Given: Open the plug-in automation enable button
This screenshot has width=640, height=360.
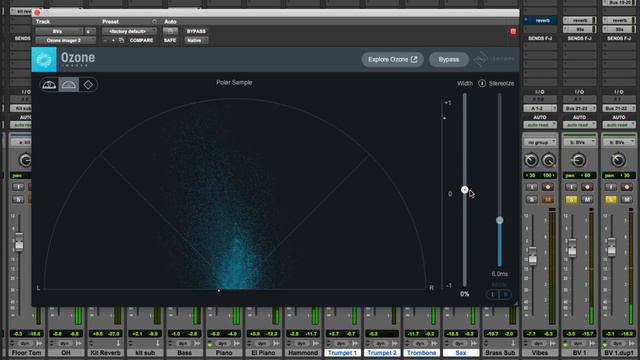Looking at the screenshot, I should point(170,31).
